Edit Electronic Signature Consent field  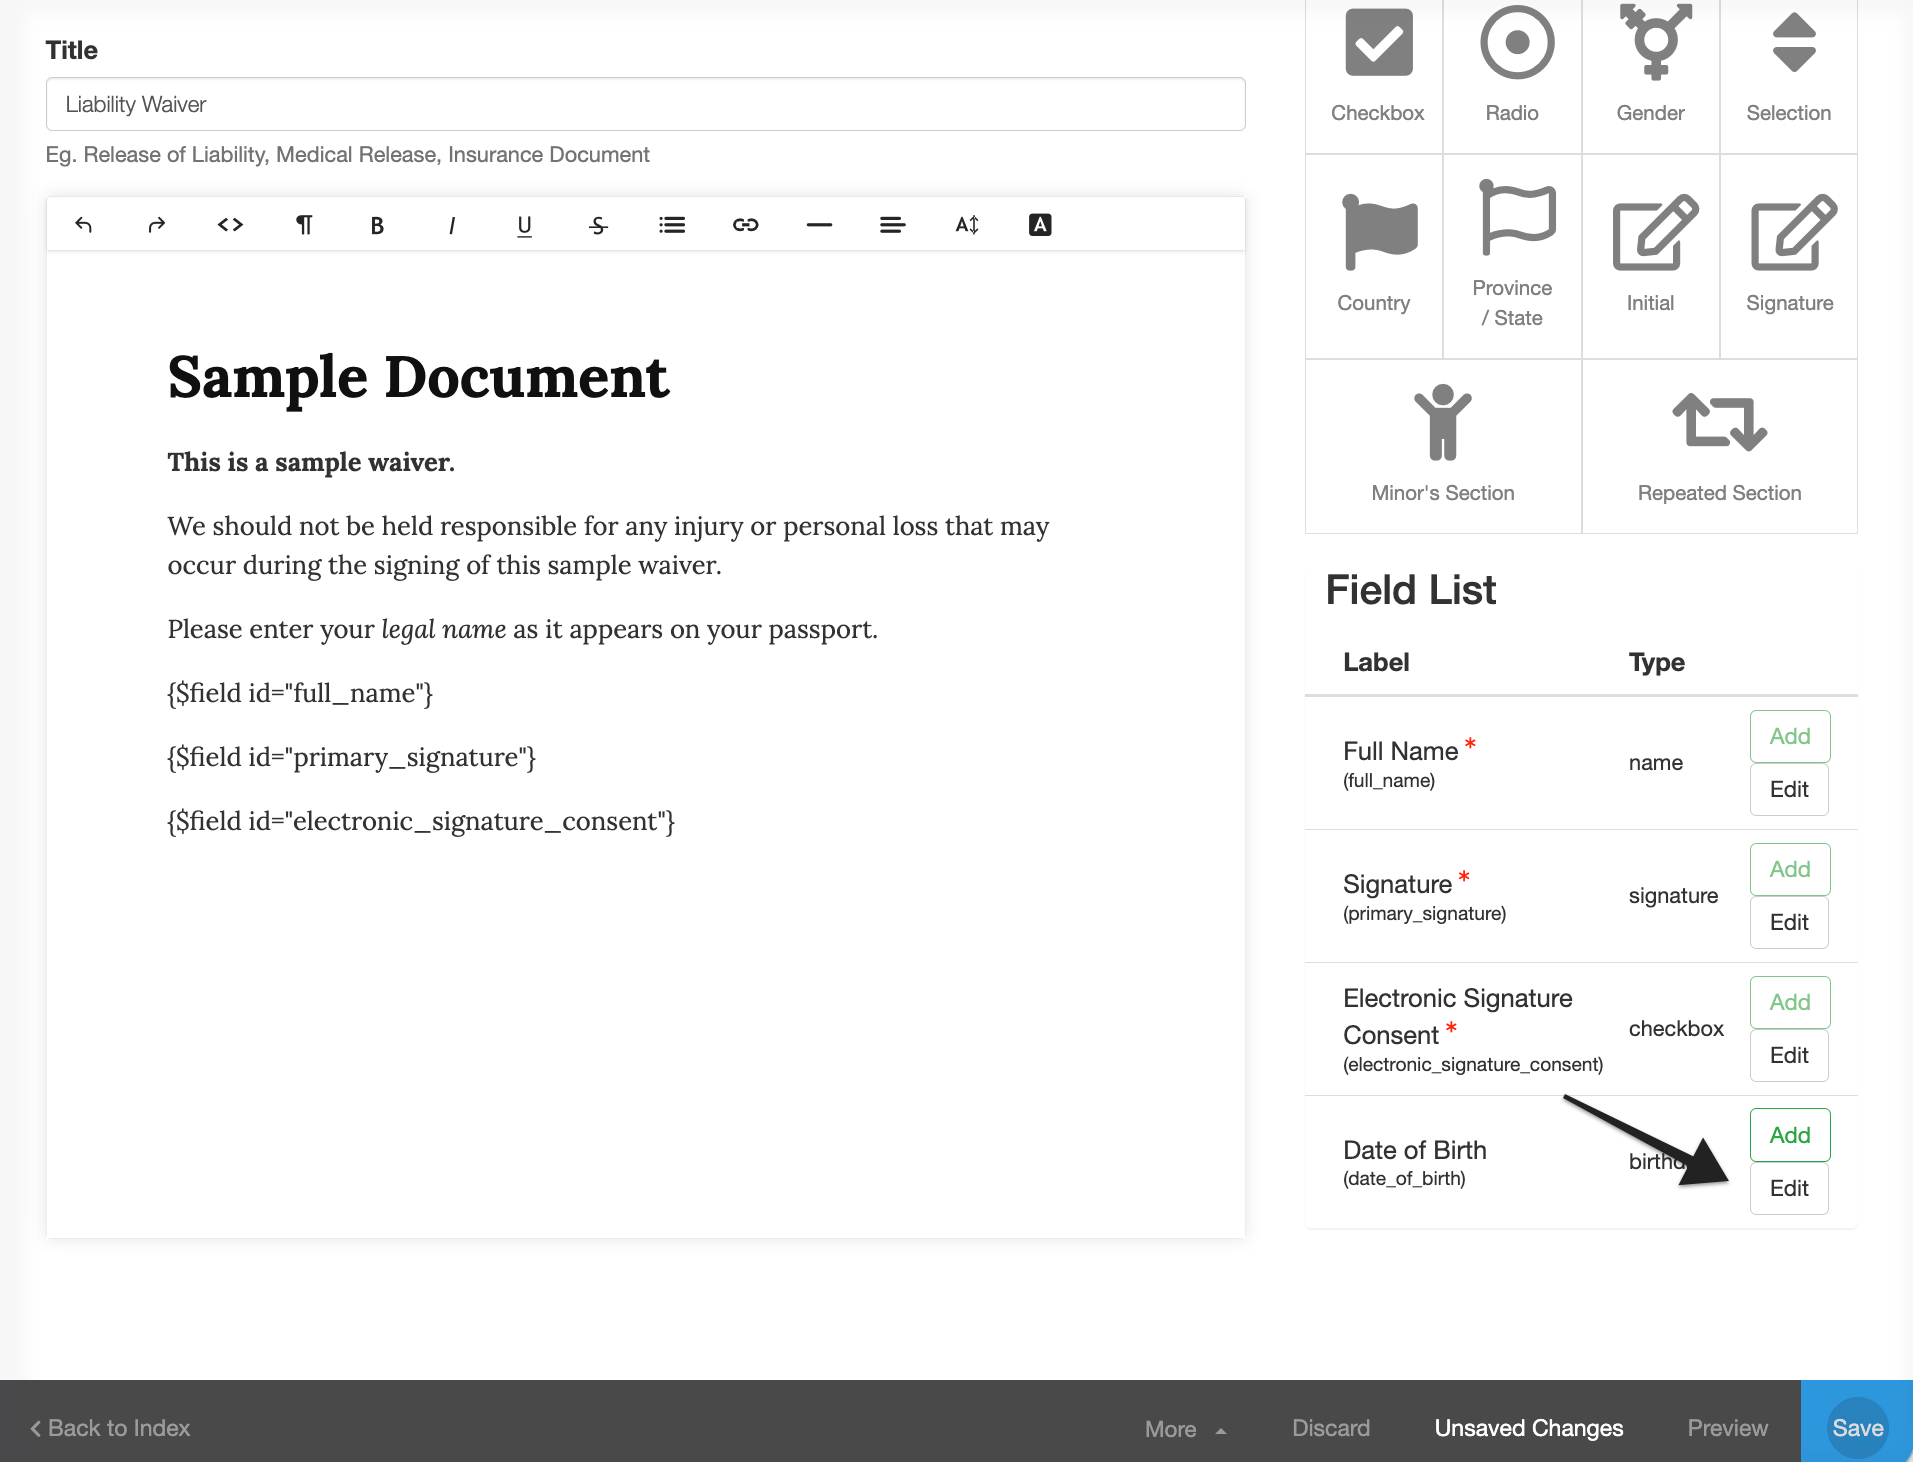1789,1055
